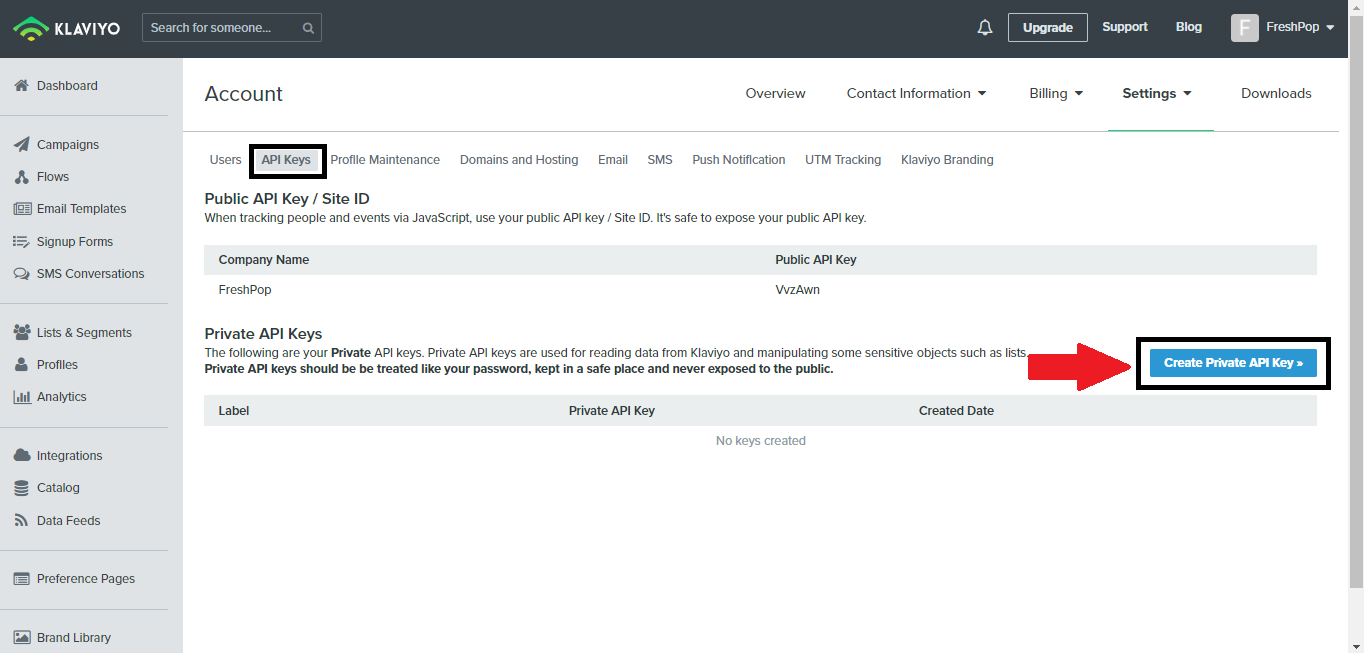Viewport: 1364px width, 653px height.
Task: Select the API Keys sub-tab
Action: point(286,160)
